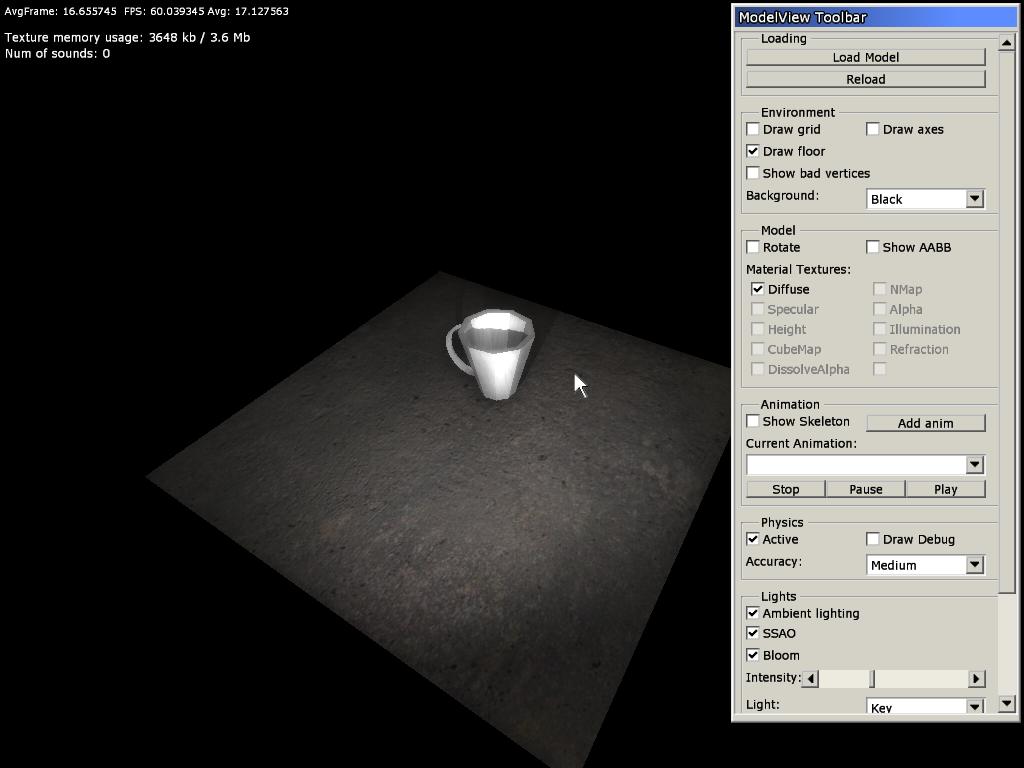This screenshot has height=768, width=1024.
Task: Open the Background color dropdown
Action: coord(974,199)
